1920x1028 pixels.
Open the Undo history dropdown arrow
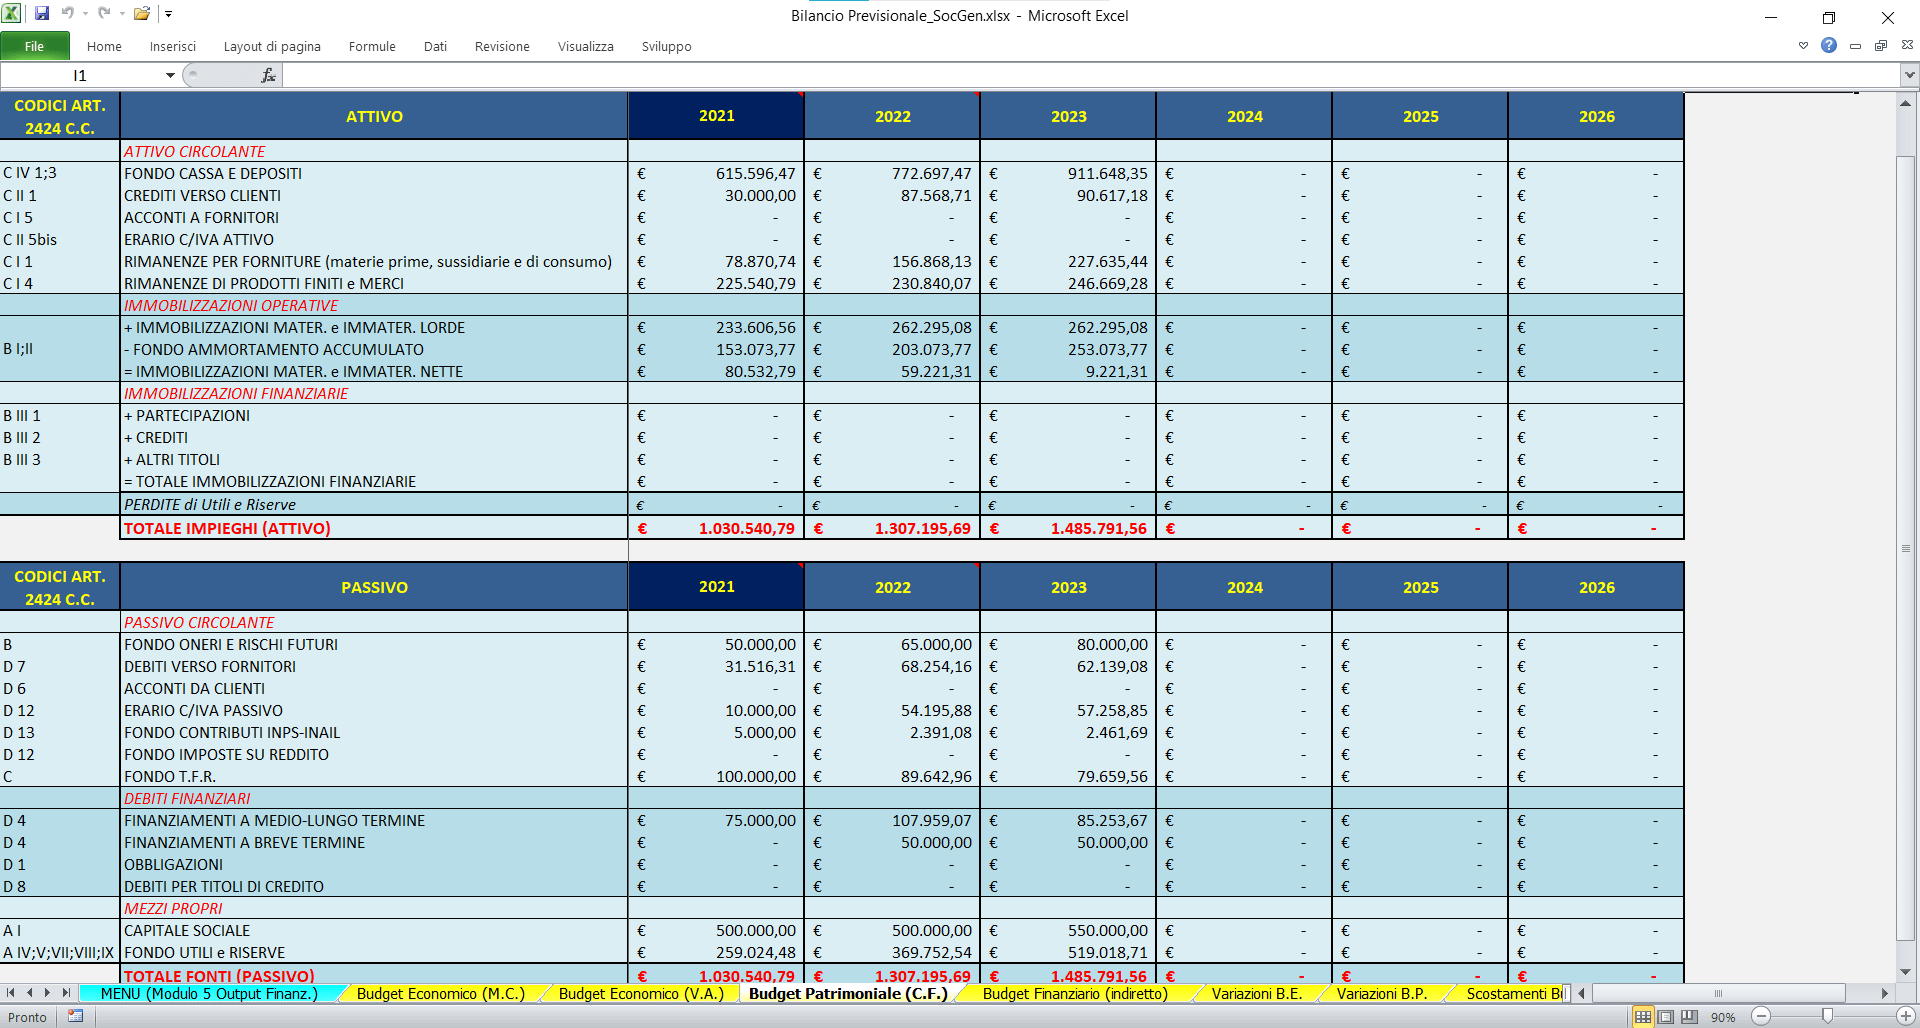(85, 14)
